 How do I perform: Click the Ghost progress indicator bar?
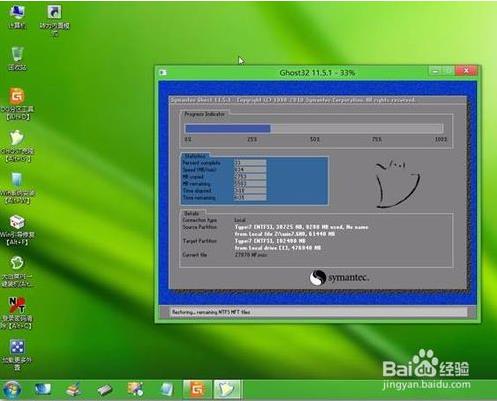coord(314,128)
